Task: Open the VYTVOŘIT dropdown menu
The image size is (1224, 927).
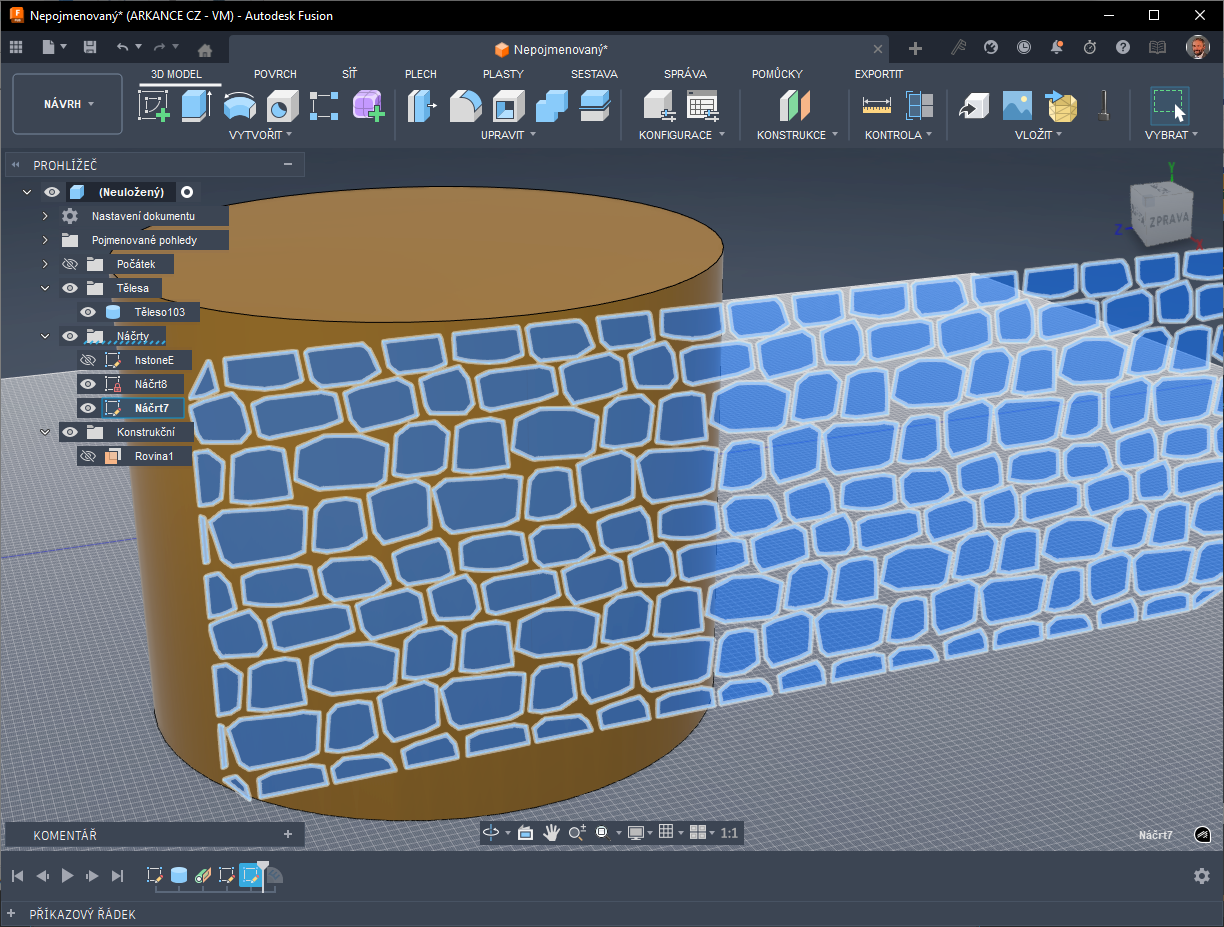Action: click(260, 135)
